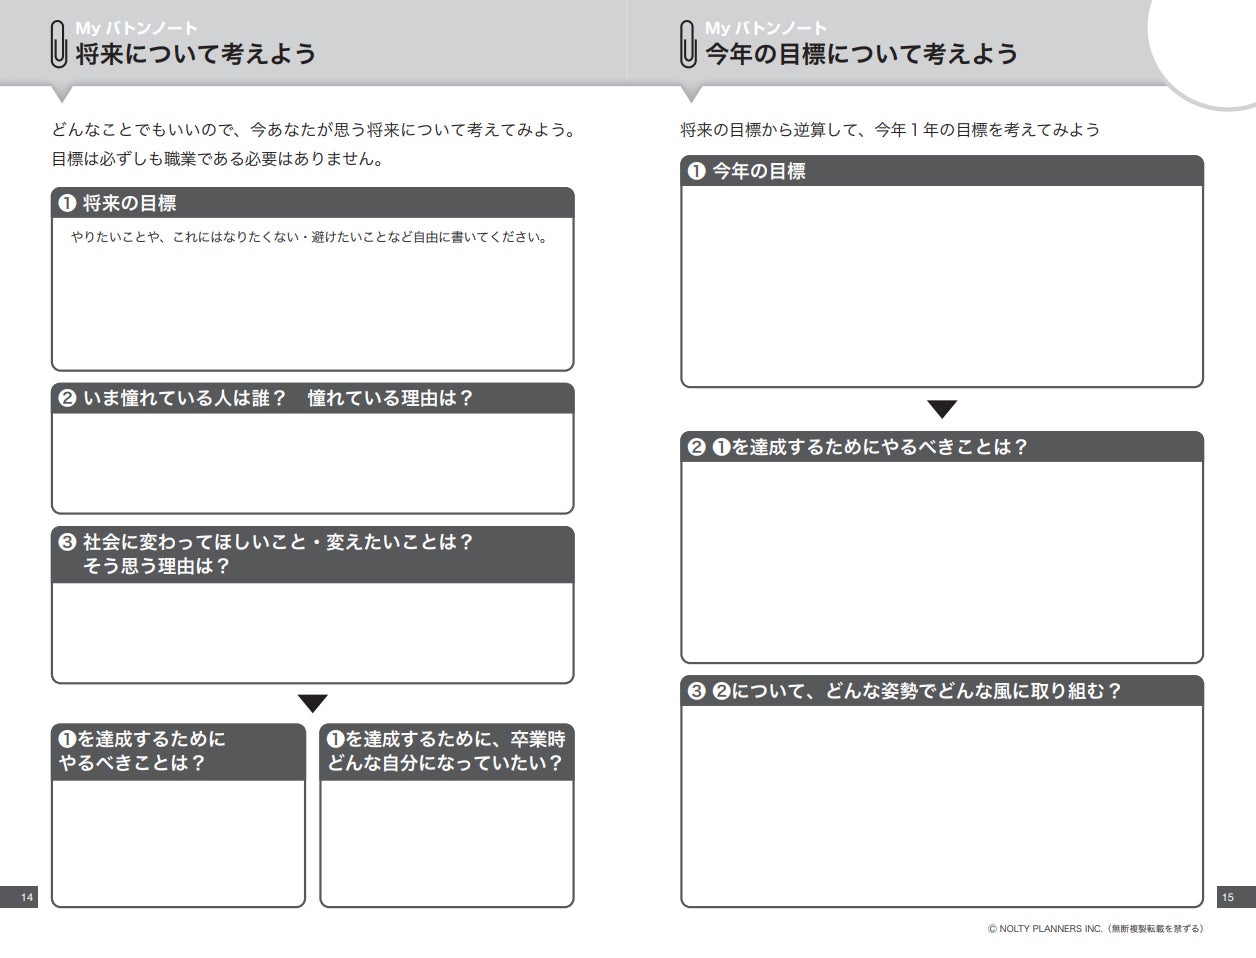Click the NOLTY PLANNERS INC. copyright text
Viewport: 1256px width, 958px height.
[x=1095, y=929]
